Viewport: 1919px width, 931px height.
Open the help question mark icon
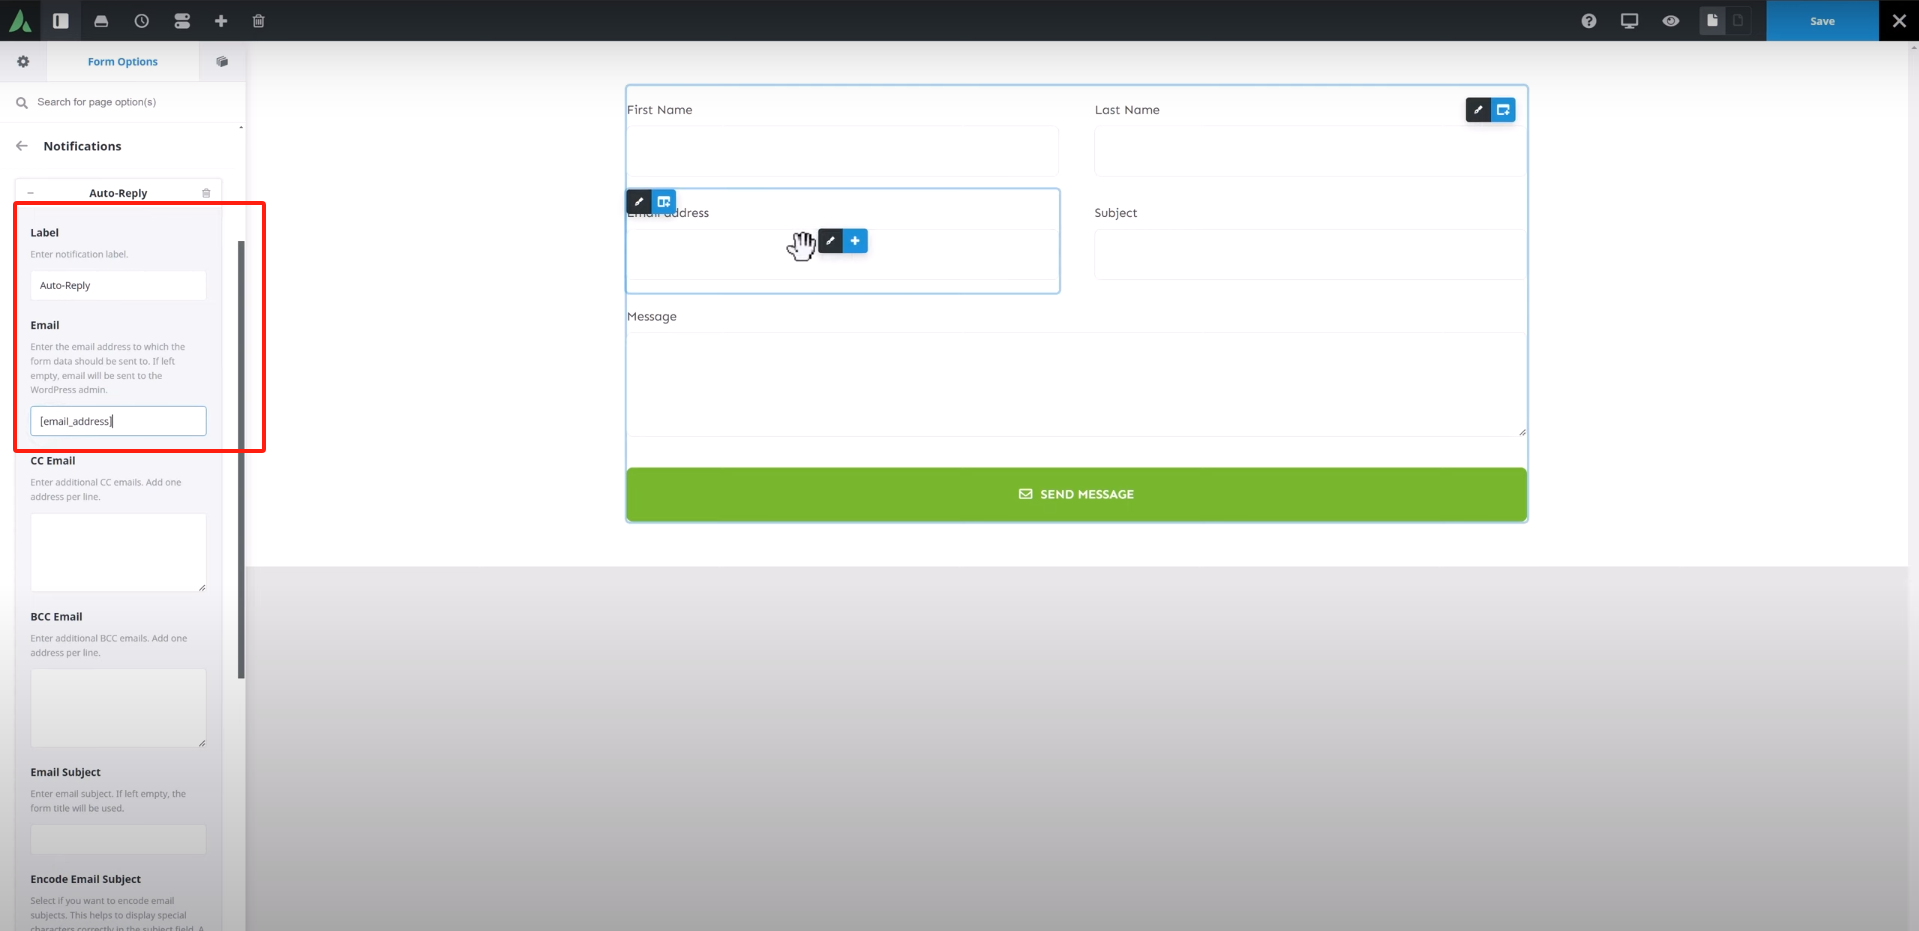pos(1589,21)
